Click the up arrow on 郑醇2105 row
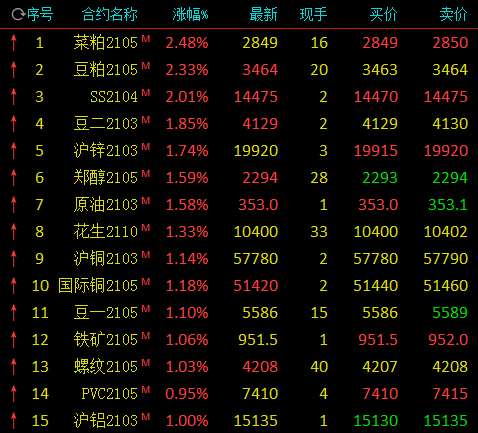 (14, 178)
